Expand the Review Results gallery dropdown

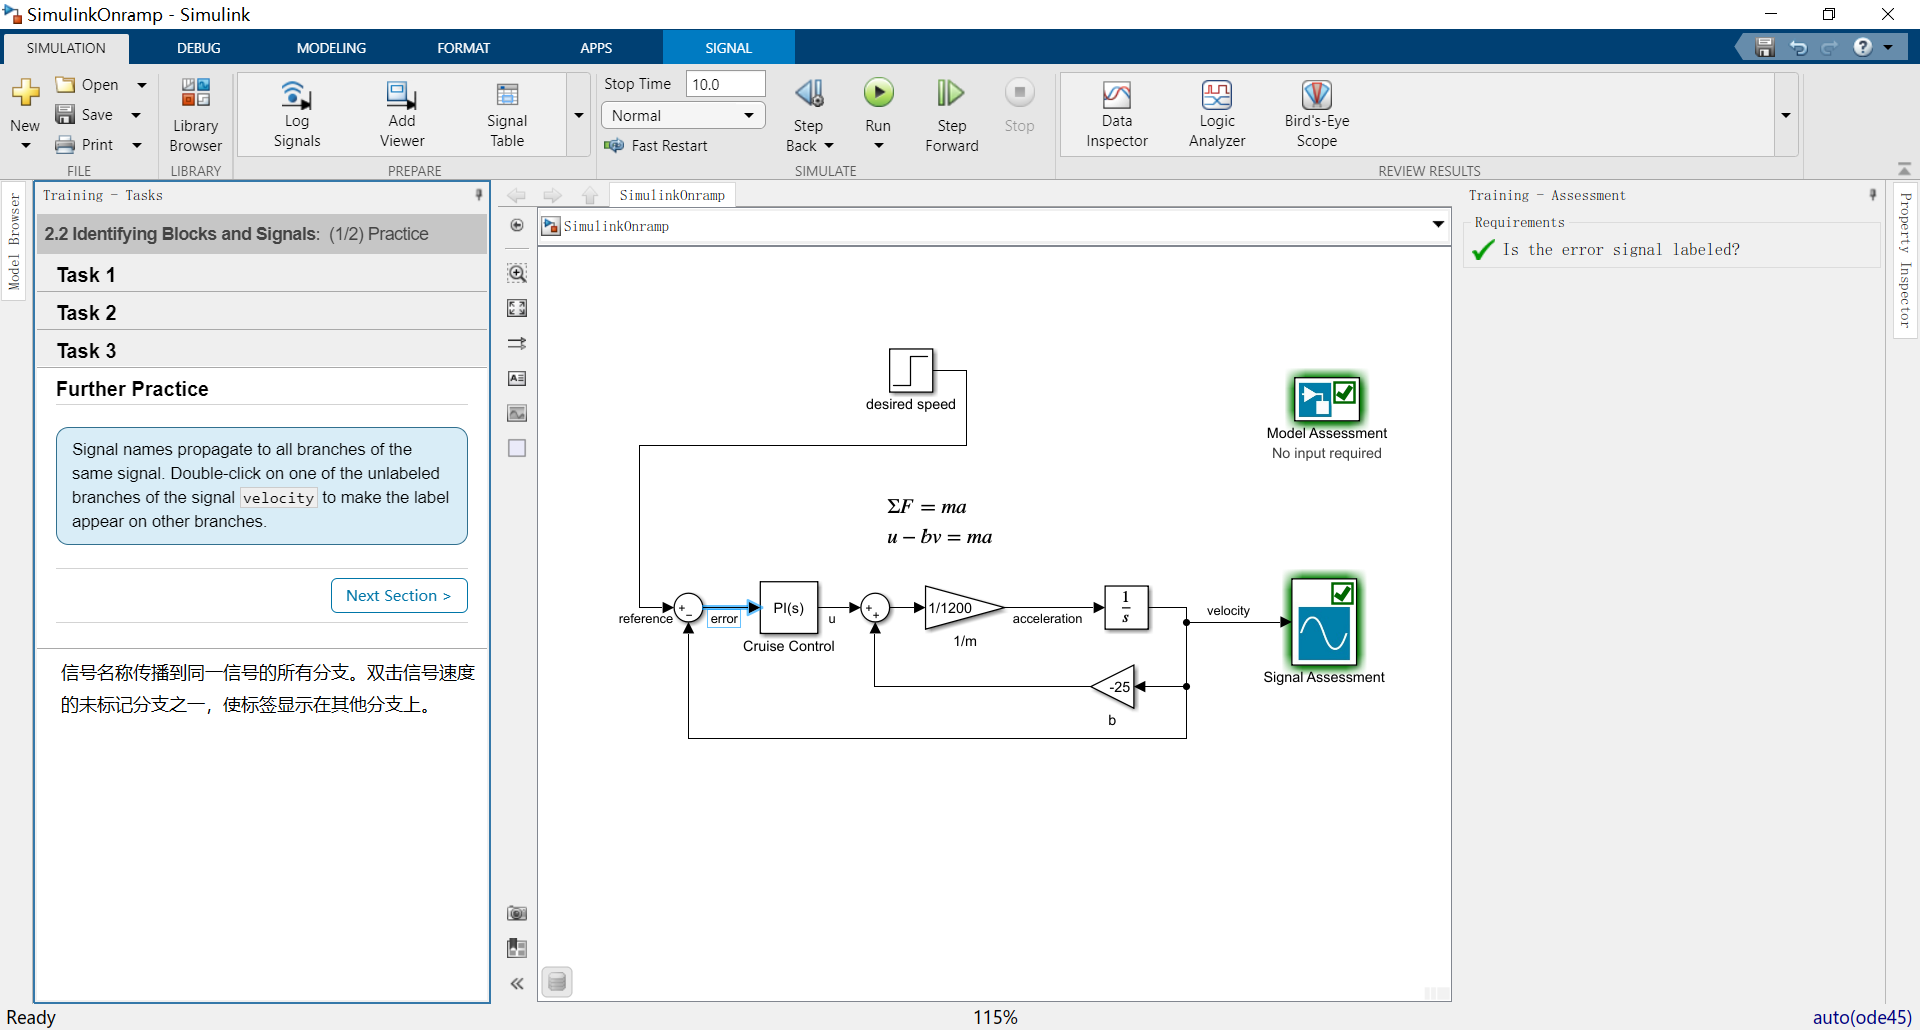pos(1786,115)
